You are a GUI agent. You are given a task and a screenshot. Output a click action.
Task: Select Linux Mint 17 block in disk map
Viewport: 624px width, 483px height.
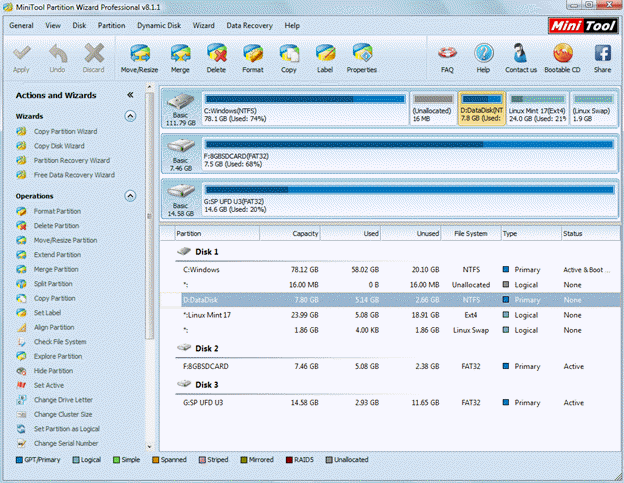coord(537,108)
